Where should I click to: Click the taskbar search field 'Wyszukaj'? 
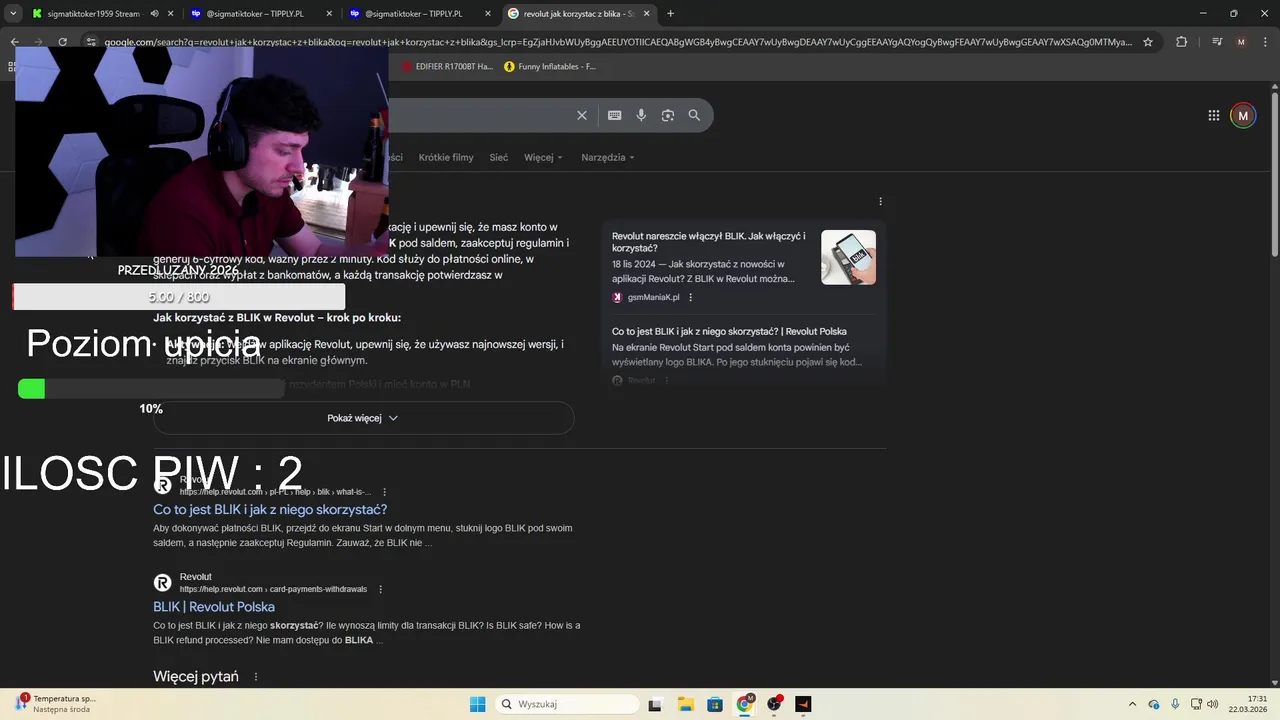[x=567, y=704]
